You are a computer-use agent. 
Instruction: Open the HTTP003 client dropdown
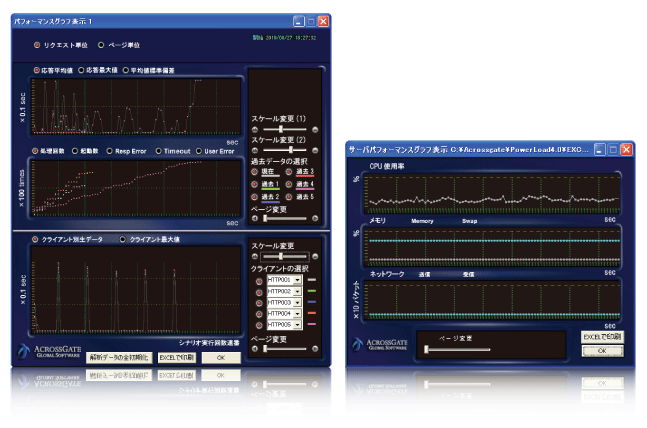[x=298, y=303]
